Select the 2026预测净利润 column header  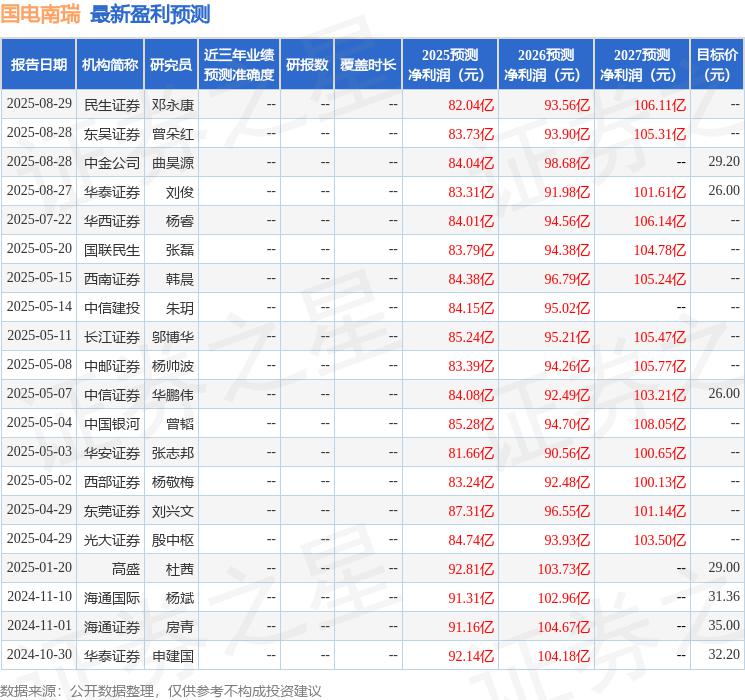546,65
